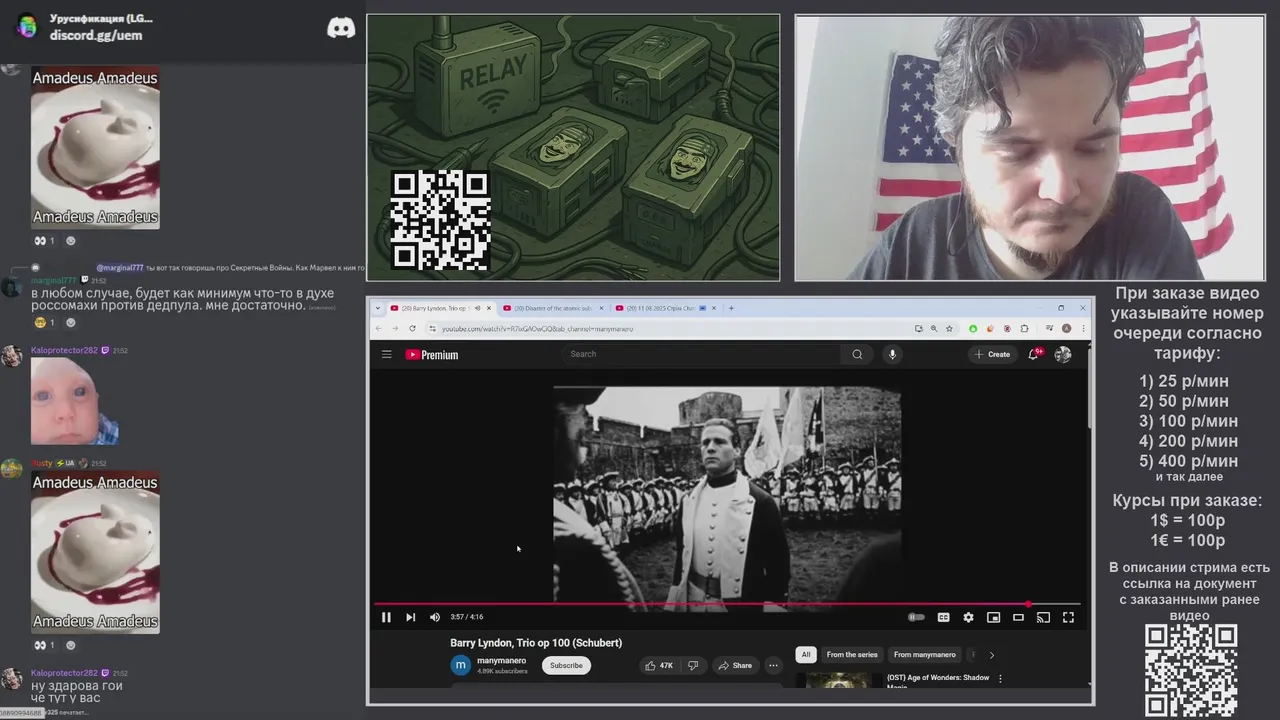Viewport: 1280px width, 720px height.
Task: Go back in Chrome browser
Action: 378,328
